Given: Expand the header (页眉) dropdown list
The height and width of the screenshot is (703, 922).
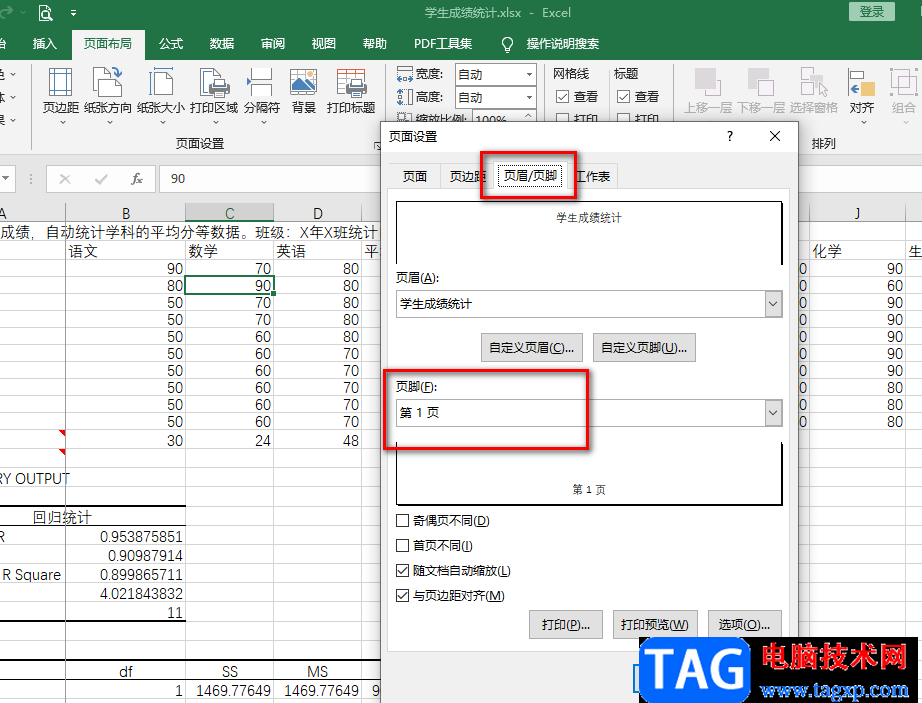Looking at the screenshot, I should pyautogui.click(x=773, y=304).
